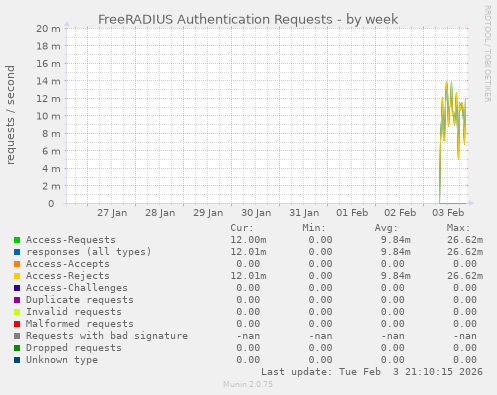Screen dimensions: 497x395
Task: Click the 'Cur:' column header
Action: click(x=242, y=228)
